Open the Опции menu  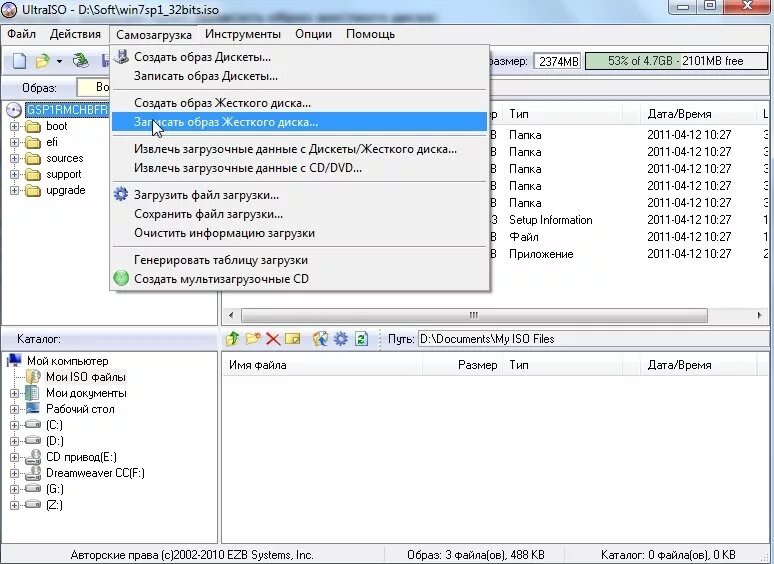(x=313, y=34)
